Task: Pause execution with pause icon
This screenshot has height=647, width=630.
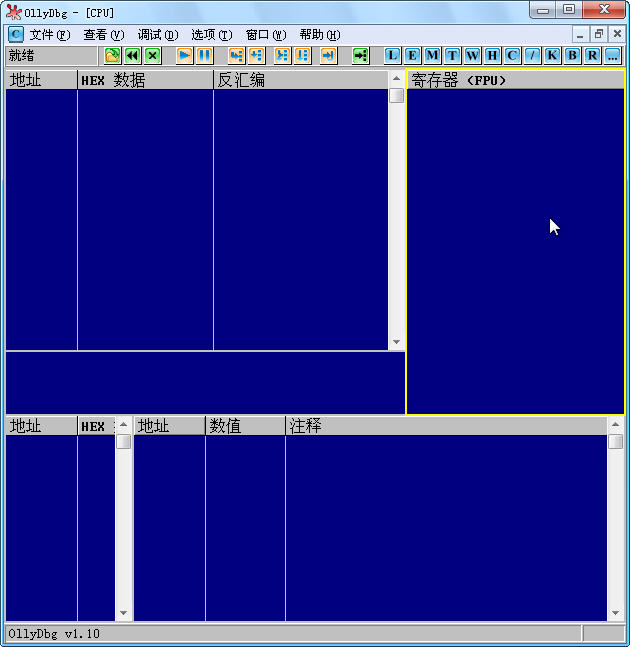Action: (x=205, y=55)
